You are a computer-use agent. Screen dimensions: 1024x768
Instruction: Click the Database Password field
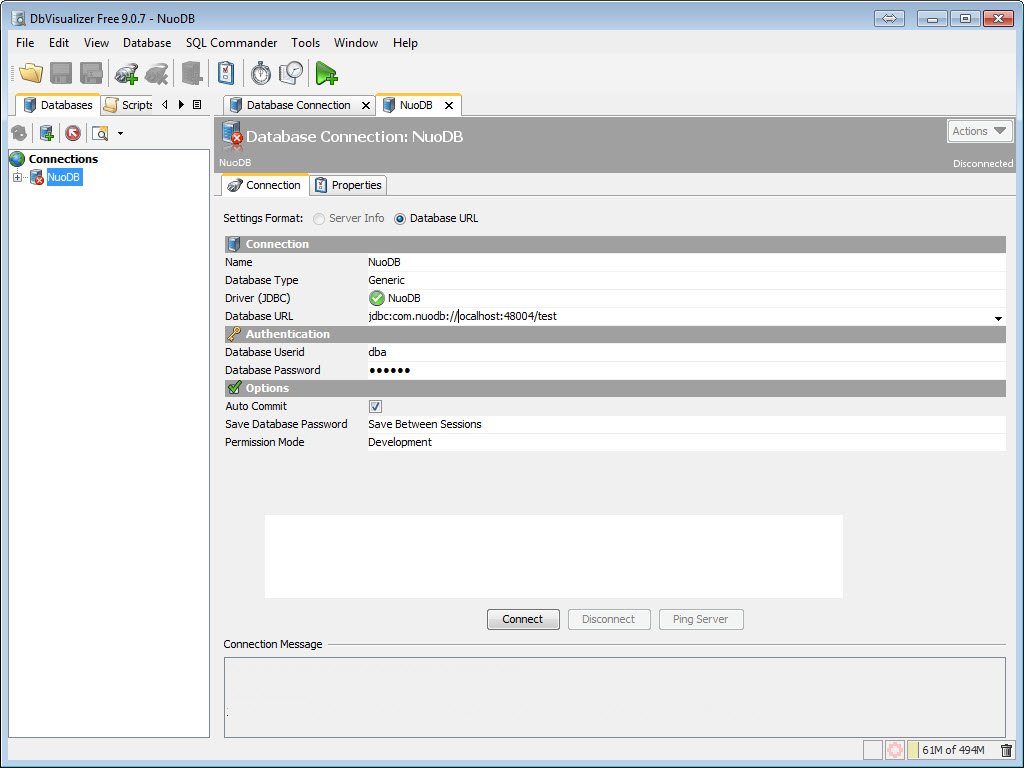686,370
